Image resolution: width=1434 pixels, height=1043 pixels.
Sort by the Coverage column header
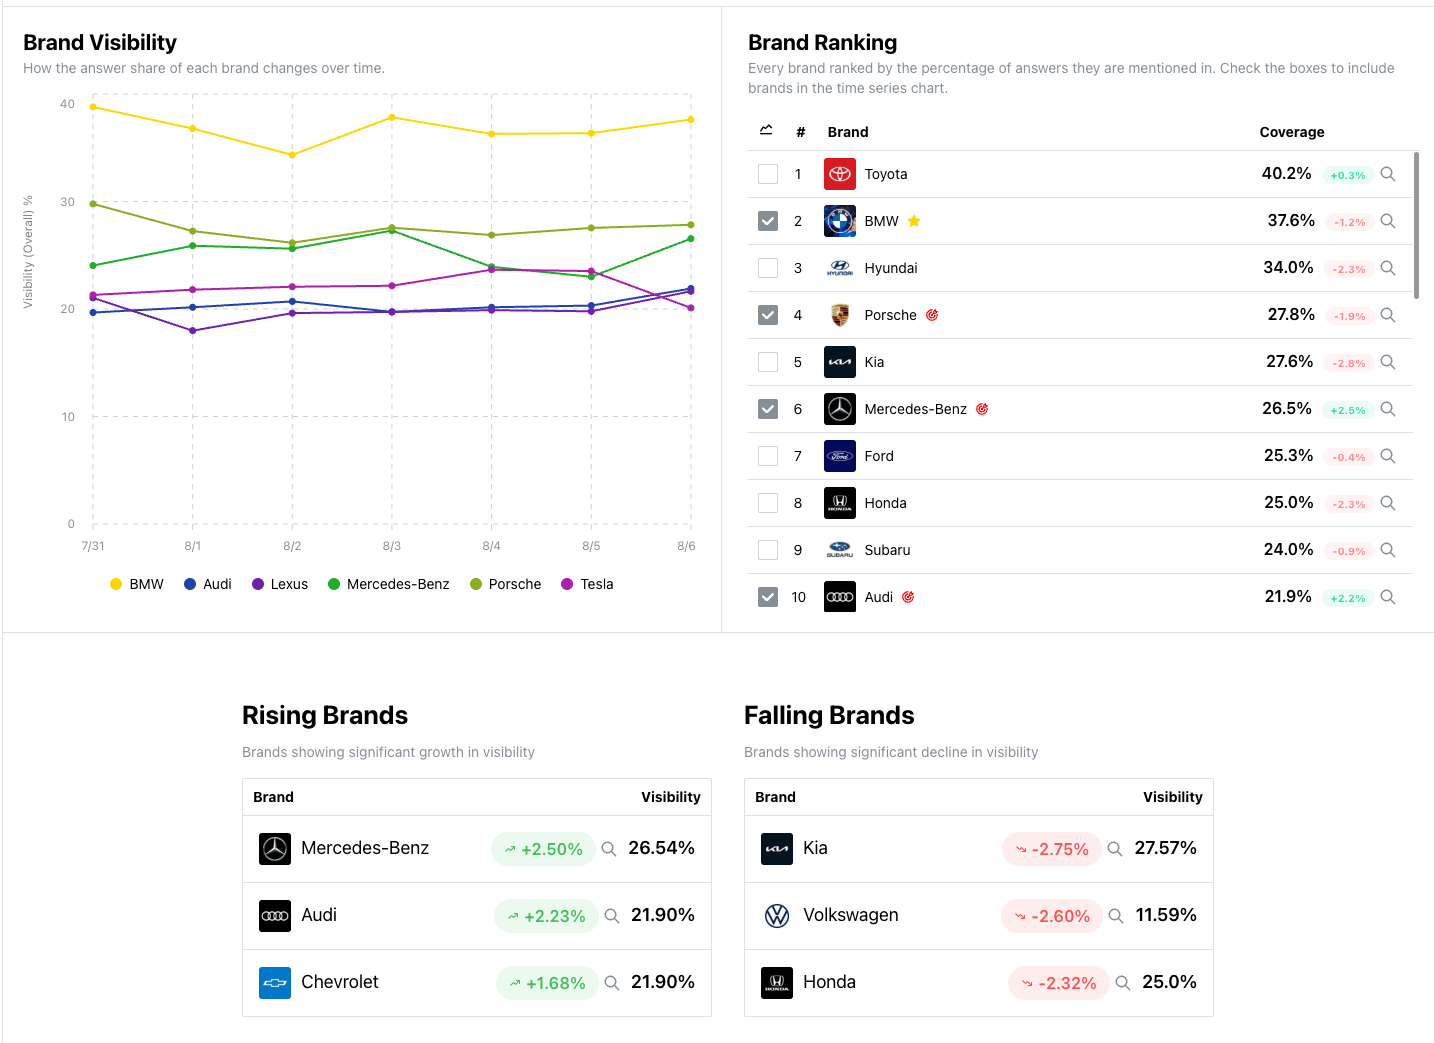(x=1291, y=132)
